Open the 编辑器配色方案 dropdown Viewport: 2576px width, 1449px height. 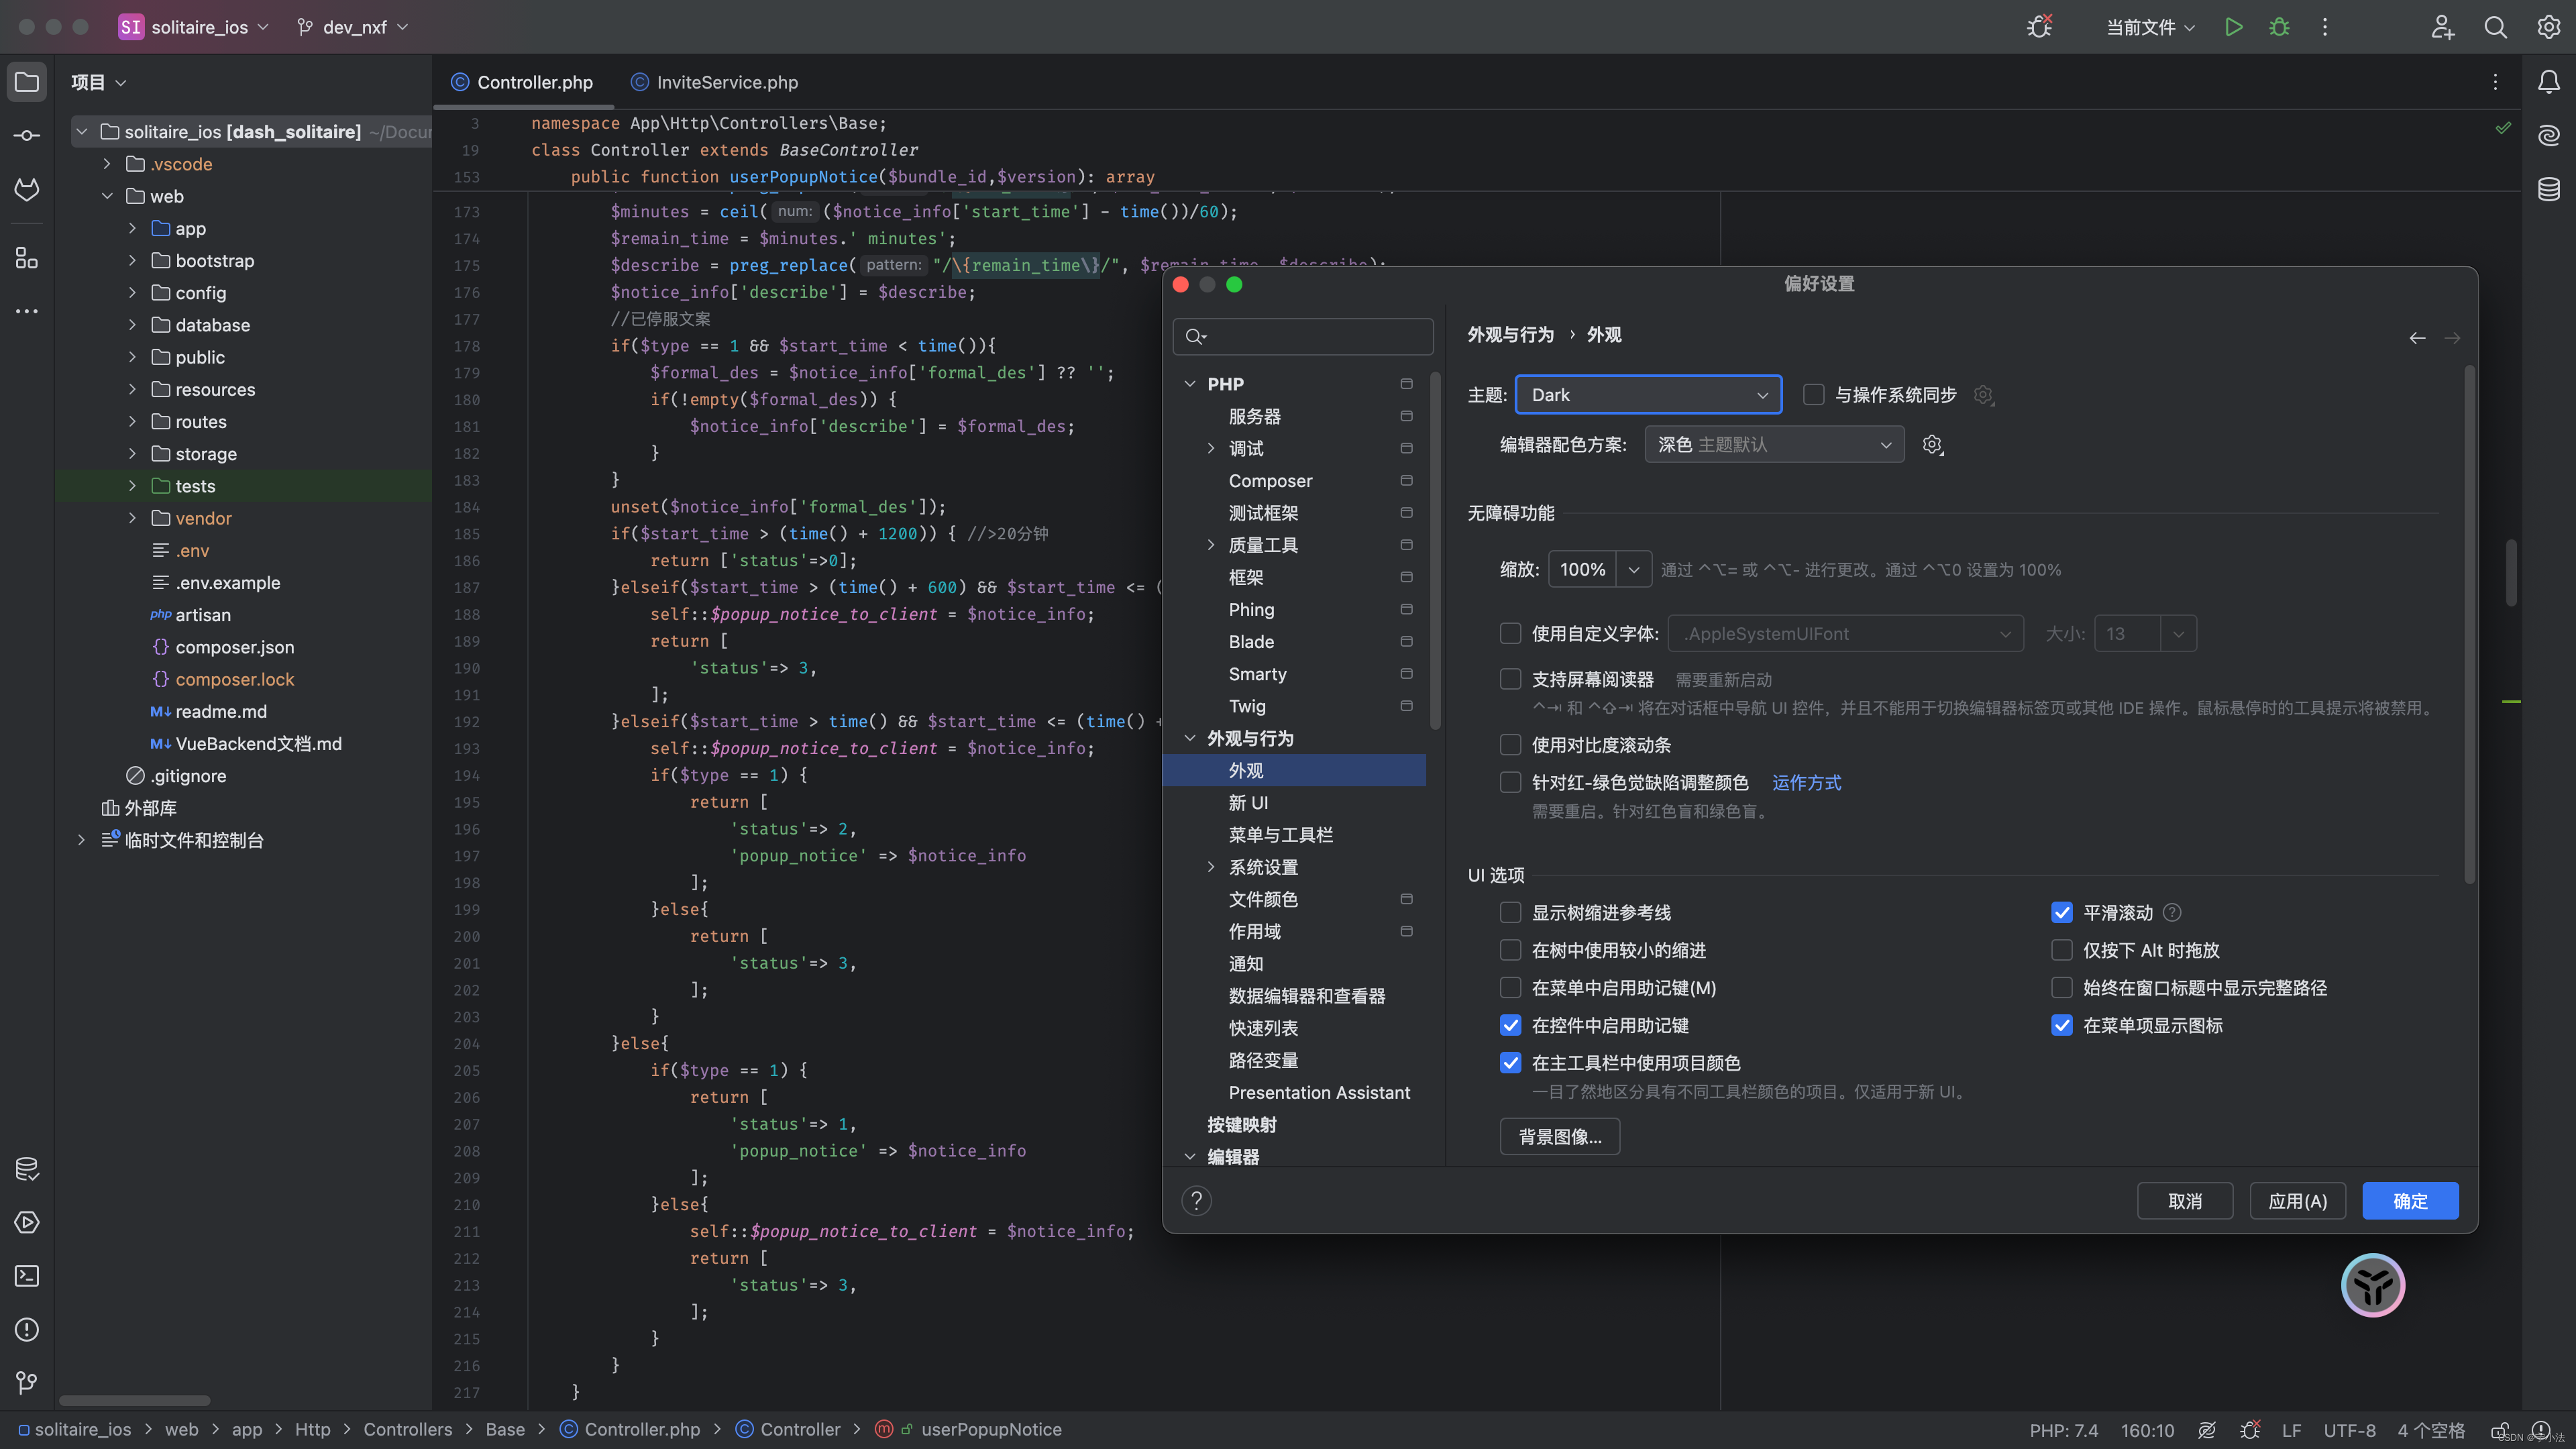click(1773, 444)
